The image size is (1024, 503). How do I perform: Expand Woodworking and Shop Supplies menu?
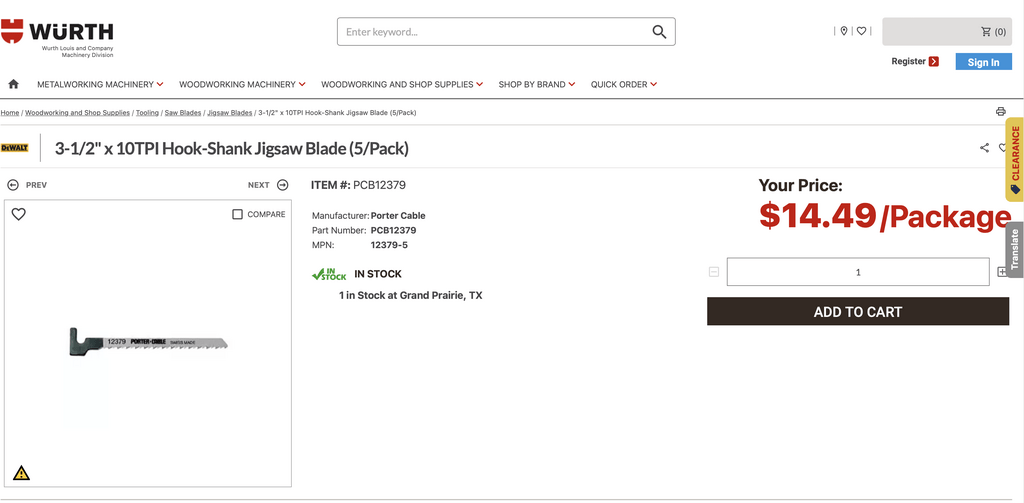click(x=402, y=84)
